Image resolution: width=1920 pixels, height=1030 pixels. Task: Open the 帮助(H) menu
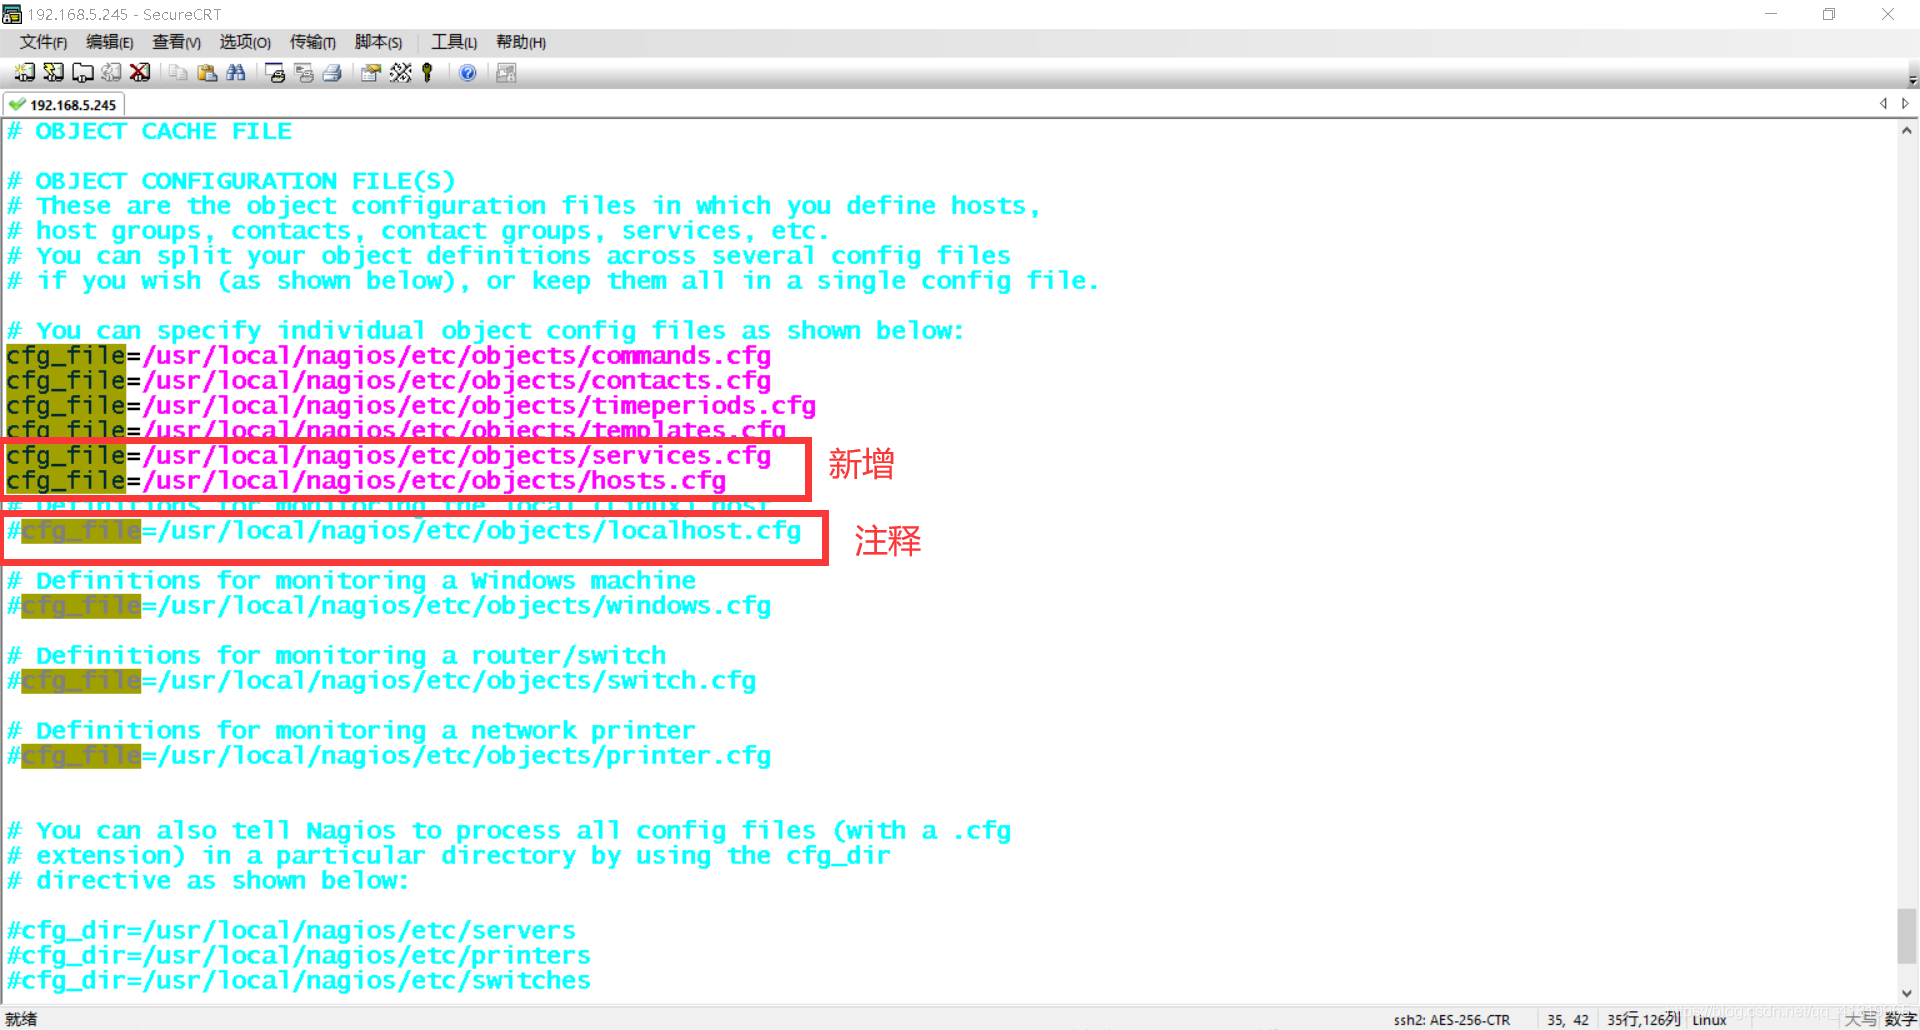521,42
